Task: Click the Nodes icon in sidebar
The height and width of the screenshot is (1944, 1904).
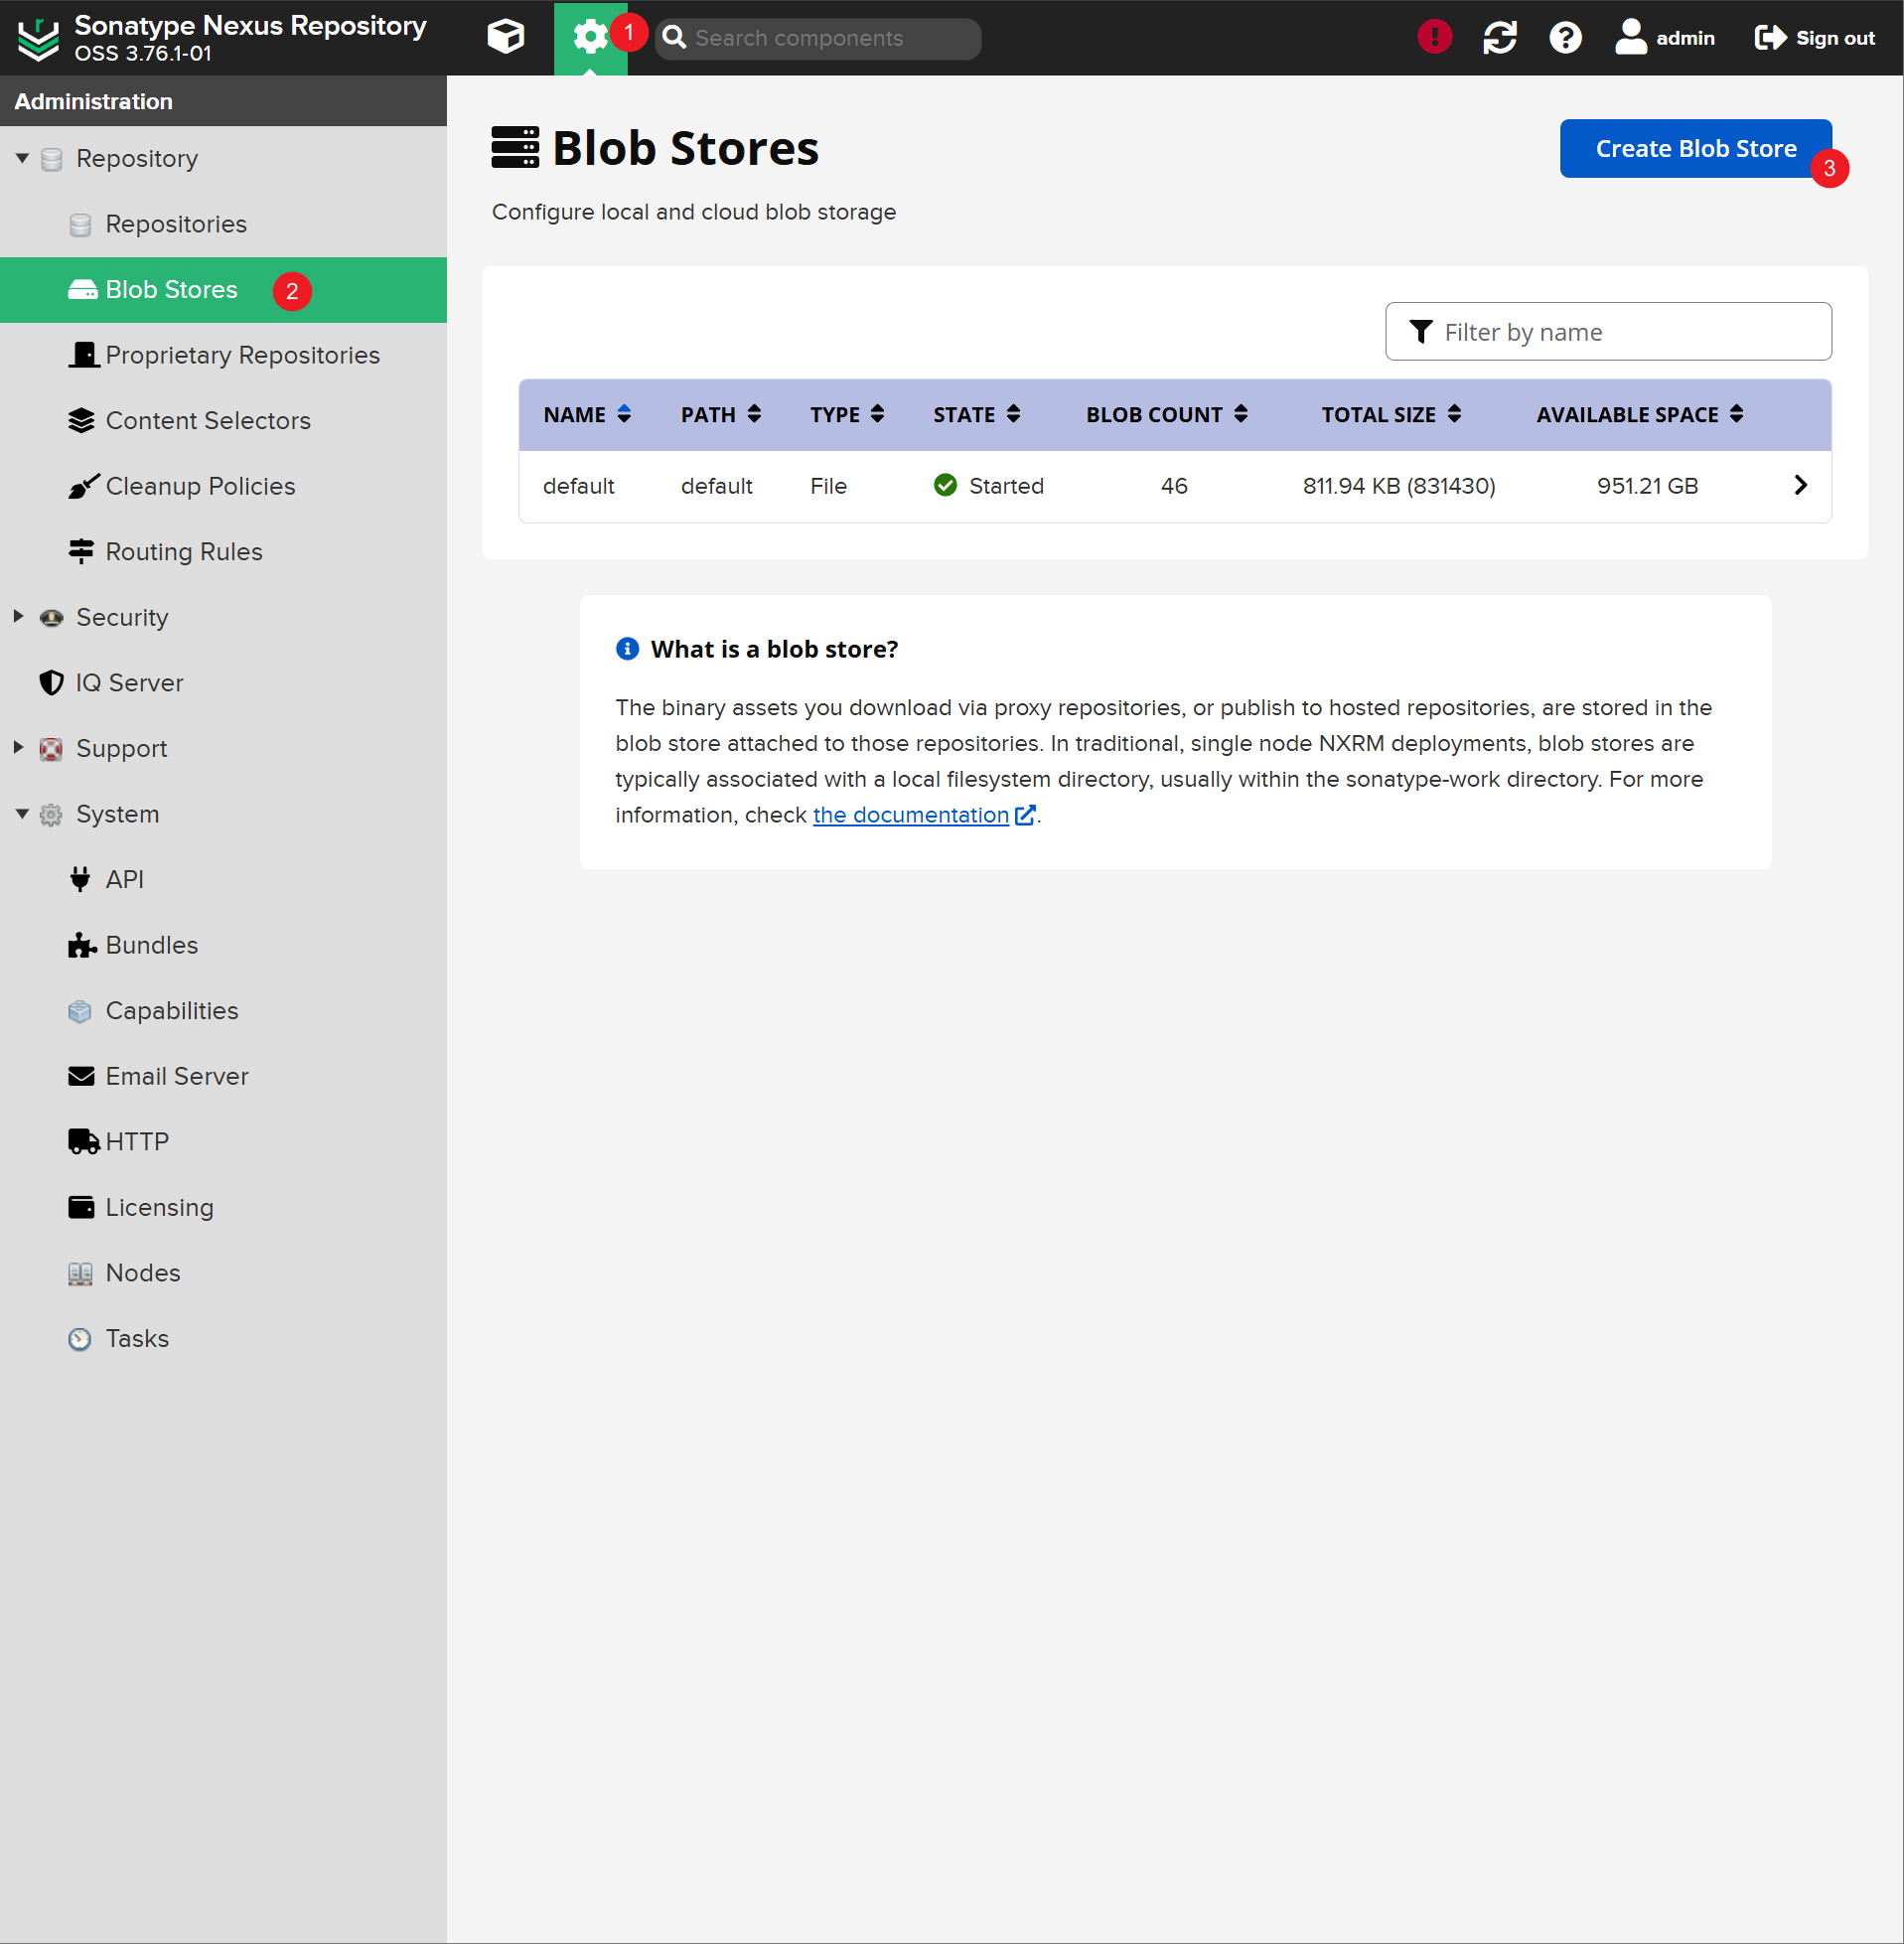Action: pyautogui.click(x=80, y=1273)
